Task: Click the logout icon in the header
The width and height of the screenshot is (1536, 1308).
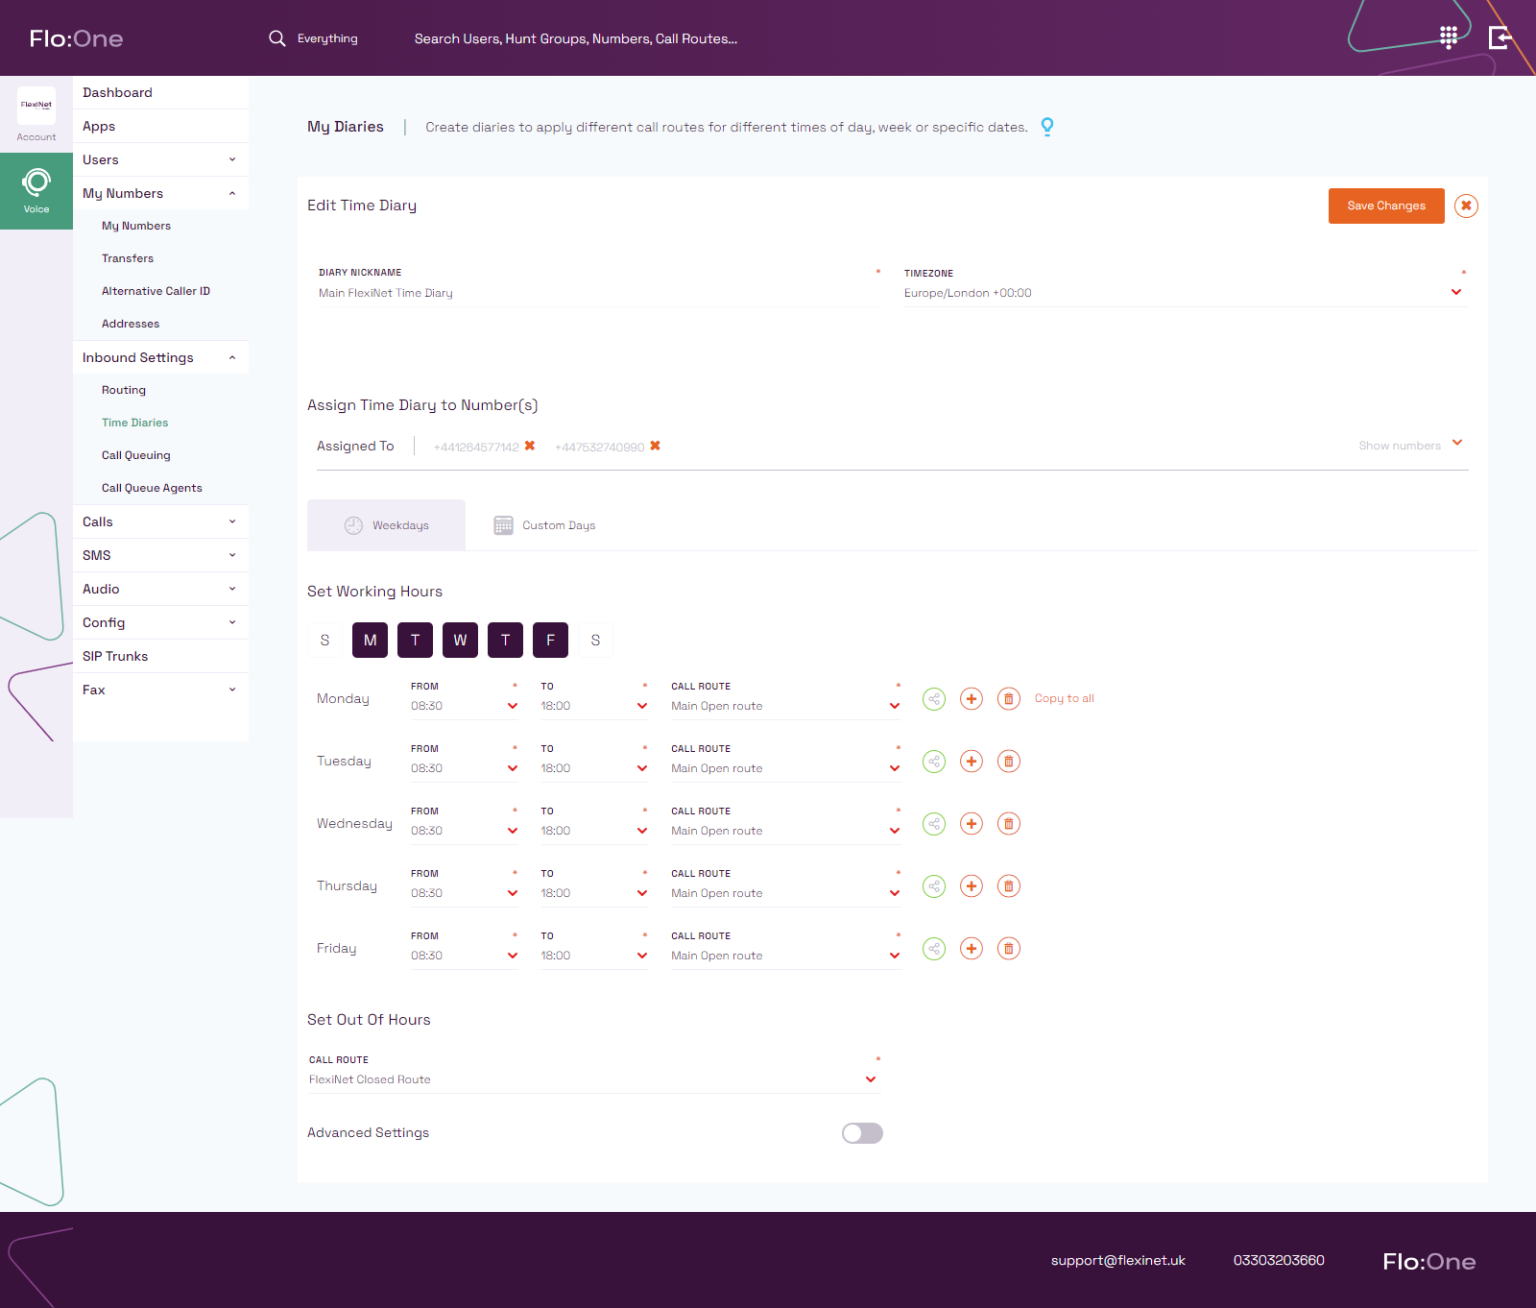Action: [x=1499, y=38]
